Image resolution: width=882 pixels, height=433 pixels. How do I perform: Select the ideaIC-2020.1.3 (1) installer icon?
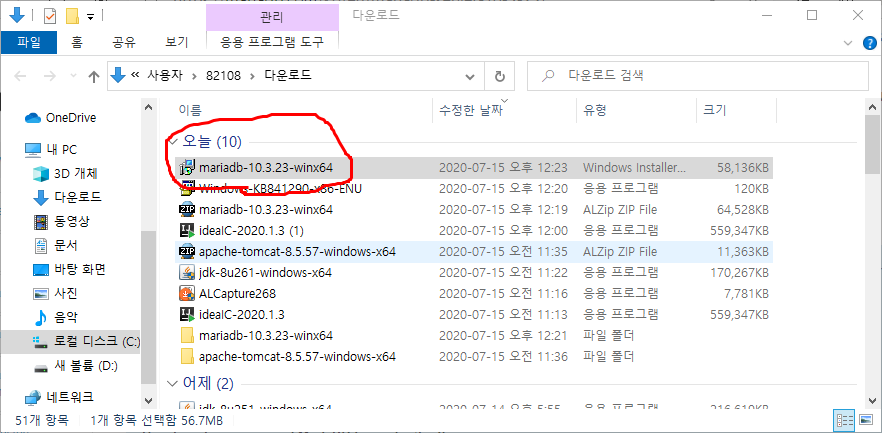click(186, 231)
